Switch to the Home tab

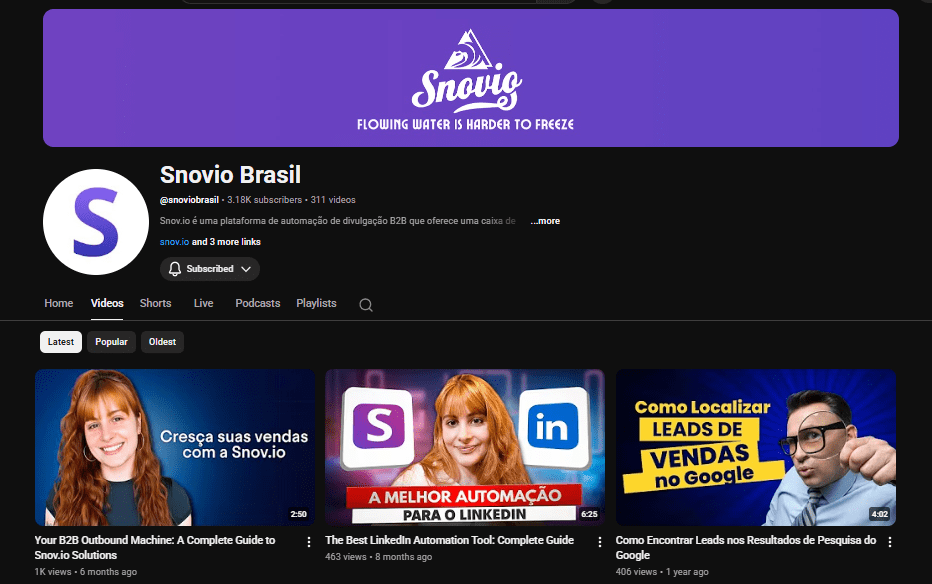click(x=58, y=303)
